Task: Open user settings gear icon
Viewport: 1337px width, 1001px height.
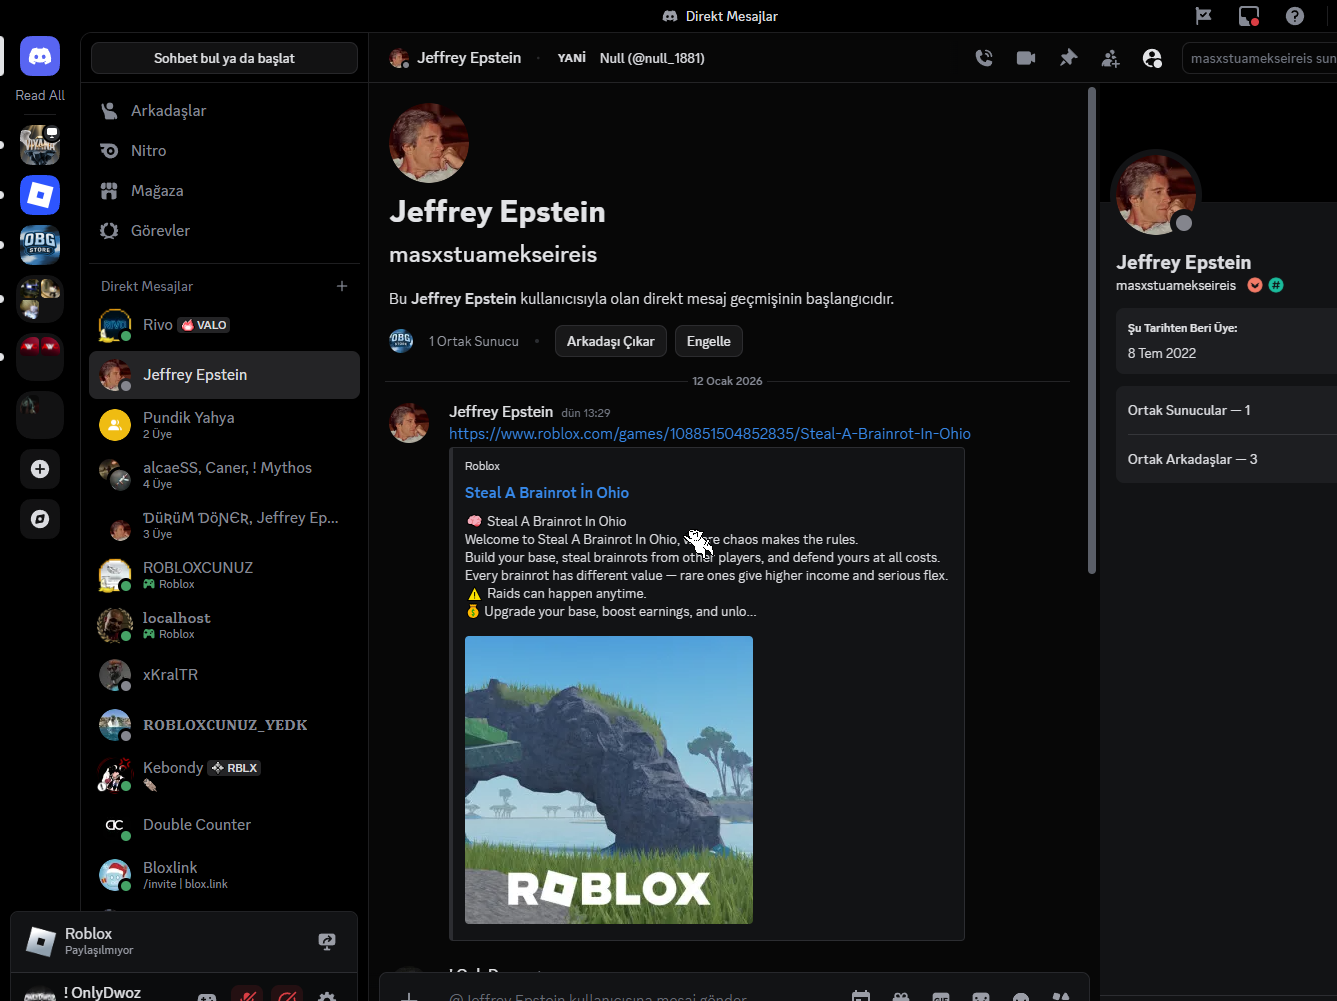Action: (x=327, y=996)
